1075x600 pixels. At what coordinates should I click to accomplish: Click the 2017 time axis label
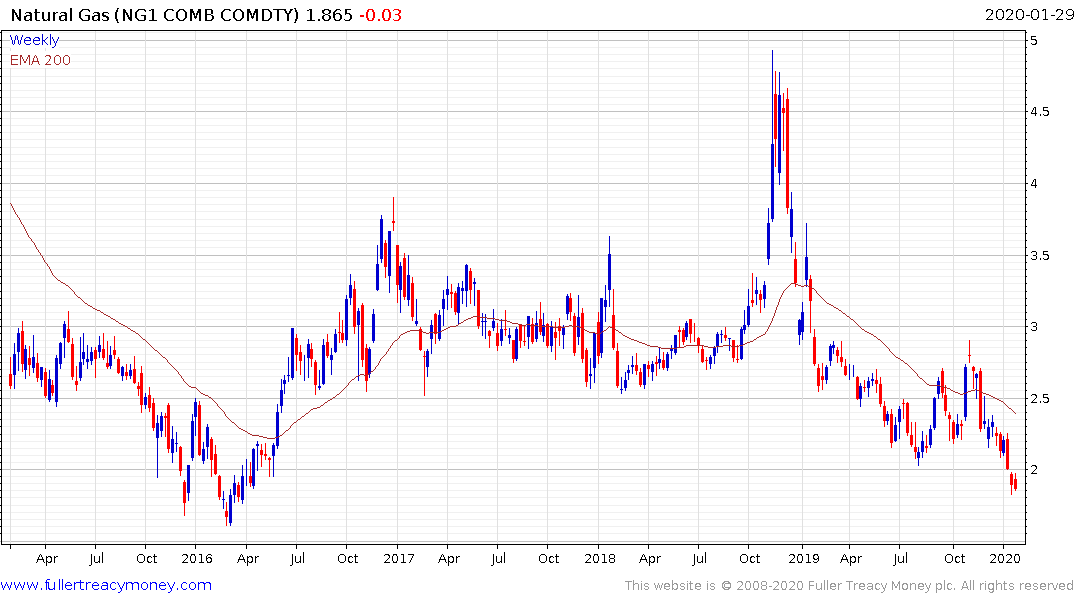tap(399, 558)
